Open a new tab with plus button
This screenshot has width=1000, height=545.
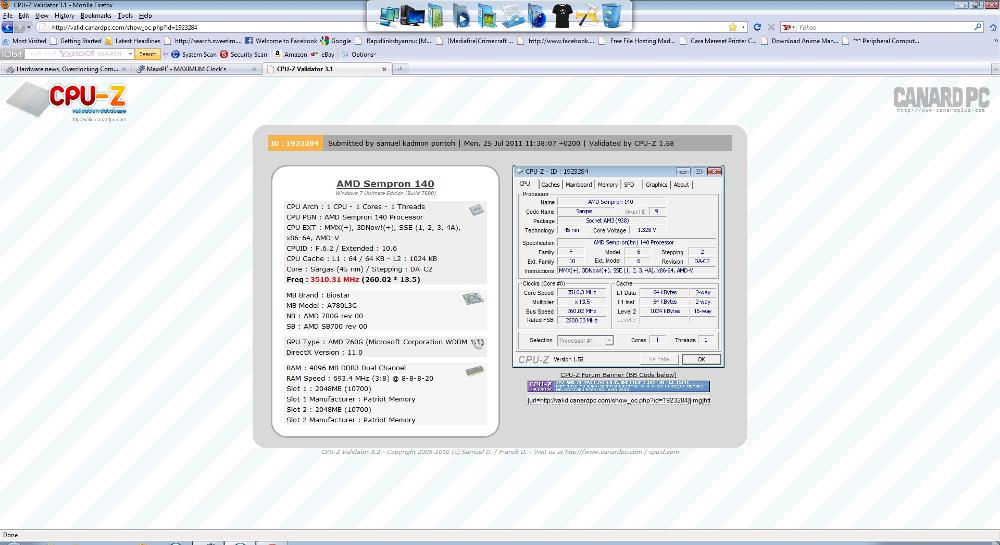click(401, 68)
